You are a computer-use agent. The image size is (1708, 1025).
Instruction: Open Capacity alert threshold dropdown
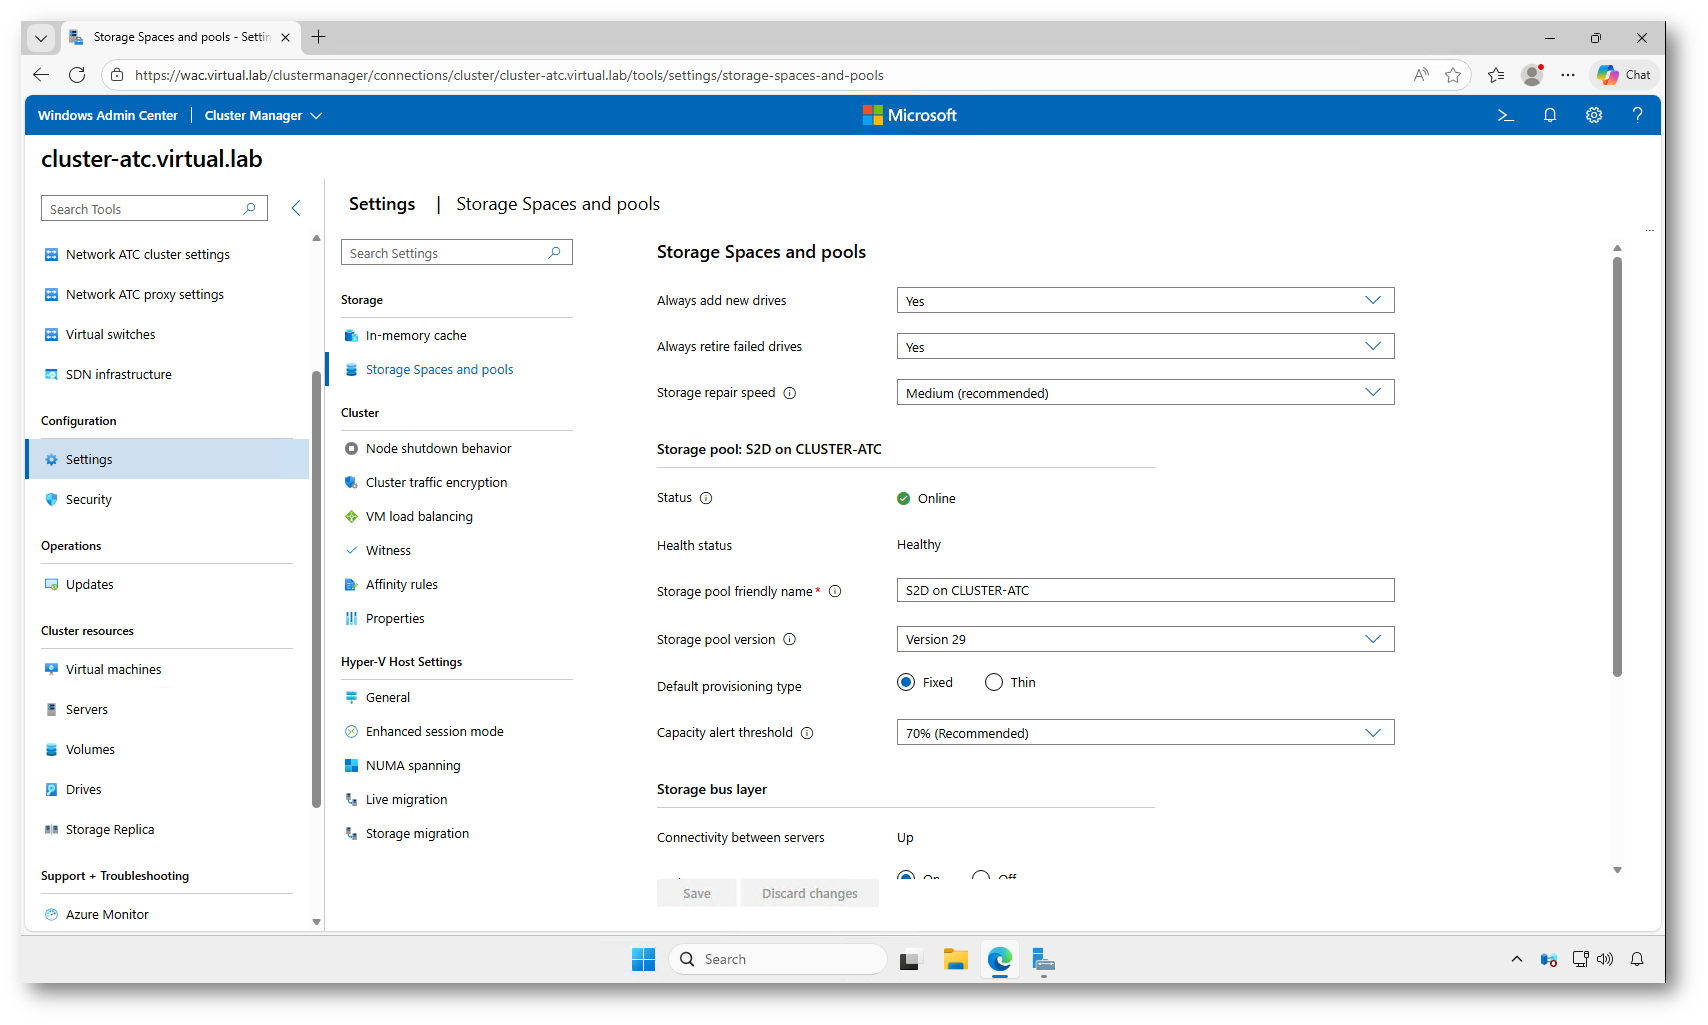point(1145,733)
